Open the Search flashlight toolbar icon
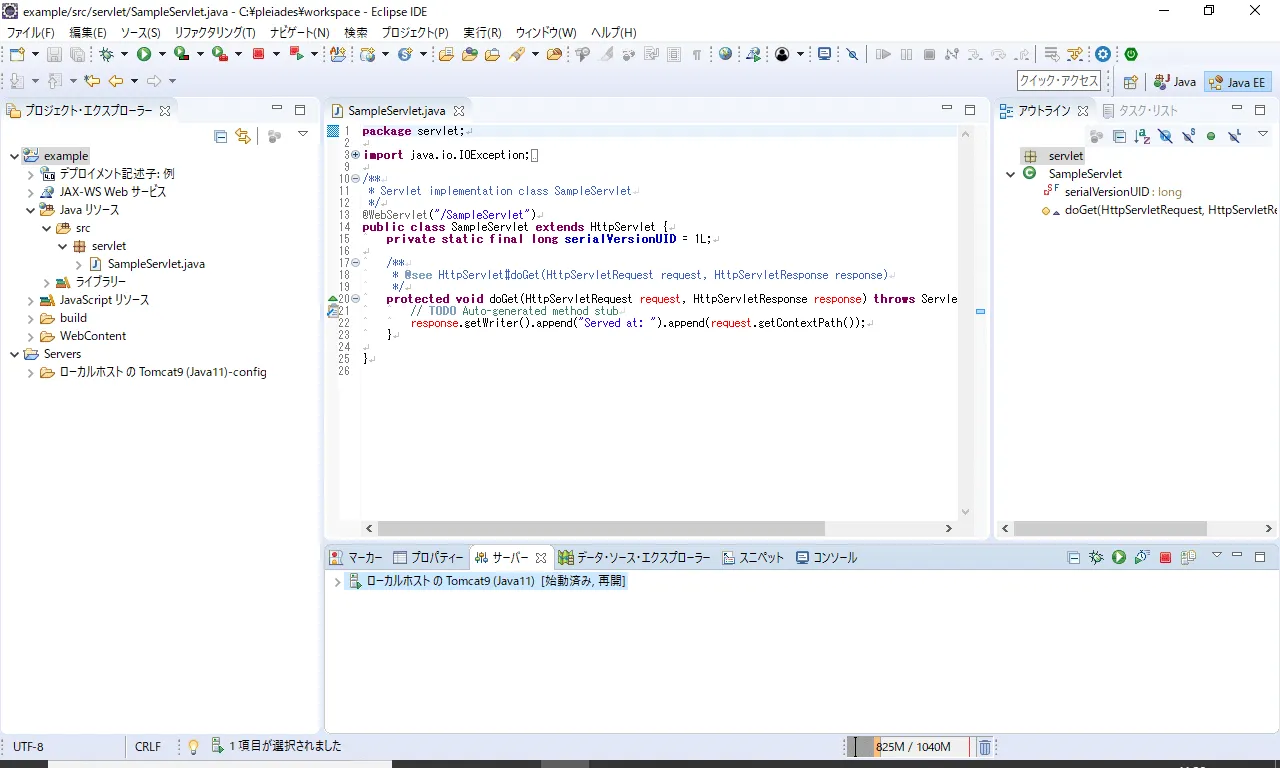 [517, 54]
